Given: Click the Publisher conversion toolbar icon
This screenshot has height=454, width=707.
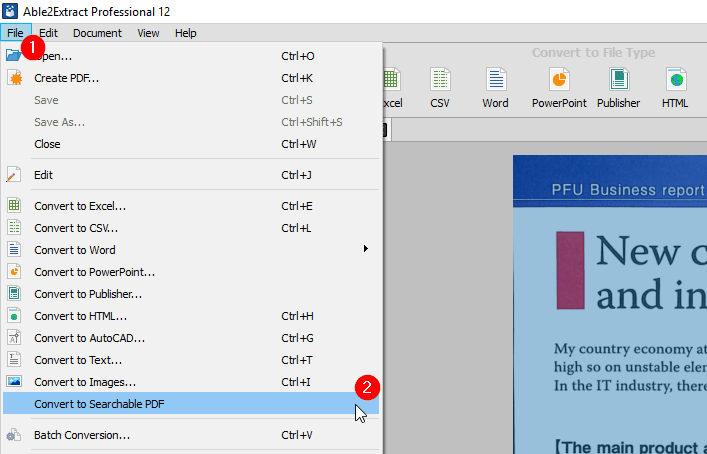Looking at the screenshot, I should [x=618, y=80].
